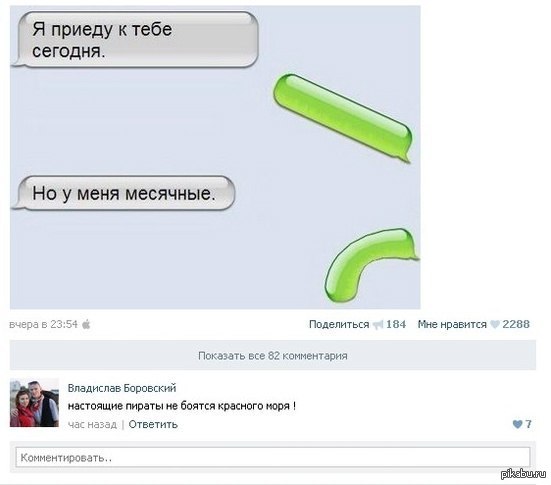The image size is (551, 485).
Task: Open the posted chat screenshot image
Action: point(215,157)
